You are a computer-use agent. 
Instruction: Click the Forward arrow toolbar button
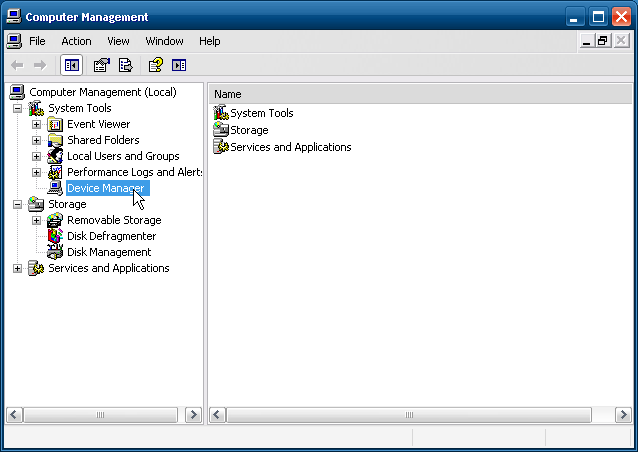pyautogui.click(x=40, y=65)
